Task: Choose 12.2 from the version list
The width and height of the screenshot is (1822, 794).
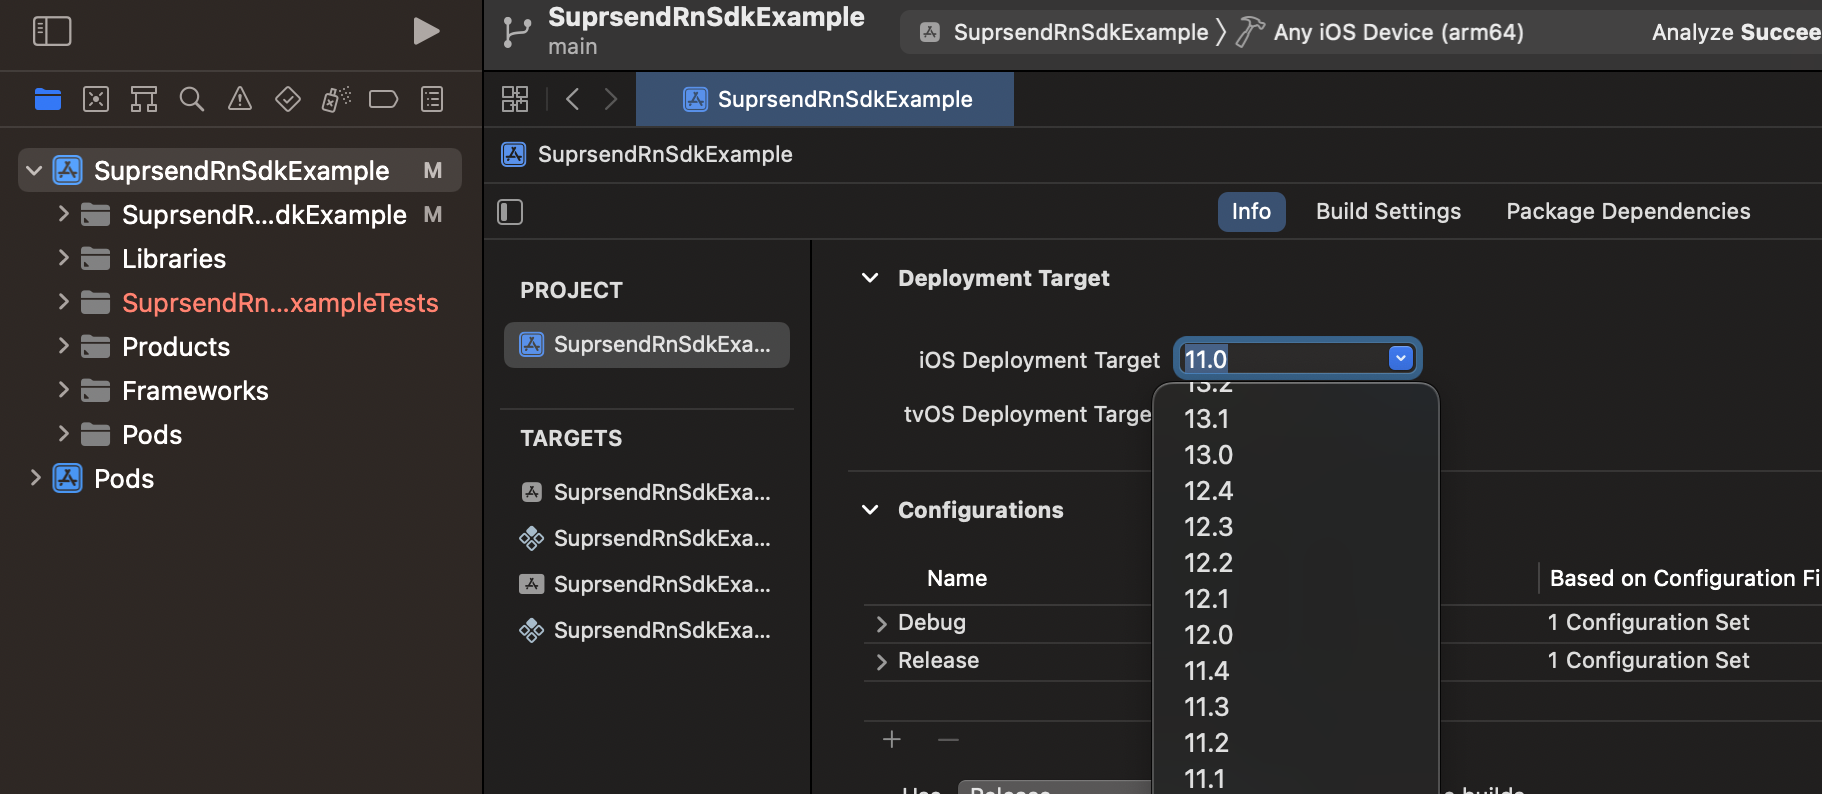Action: click(1295, 563)
